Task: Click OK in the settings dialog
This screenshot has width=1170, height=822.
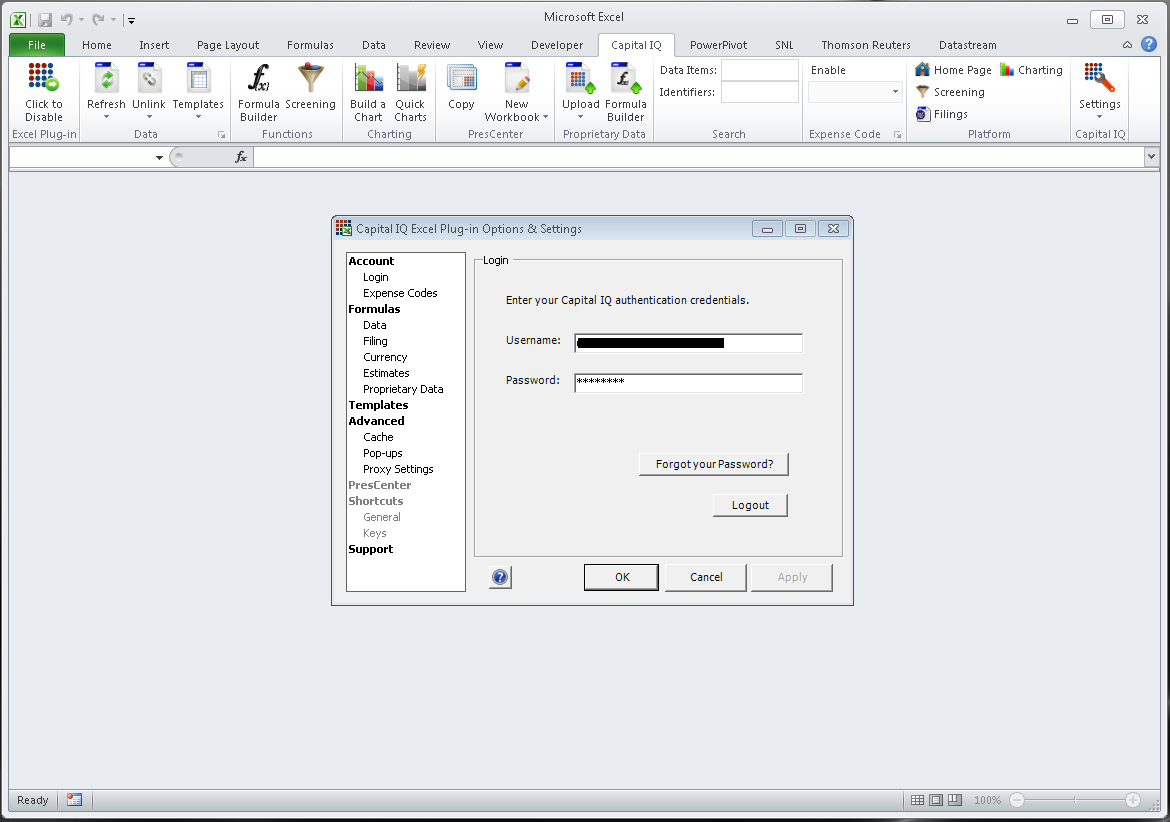Action: point(622,577)
